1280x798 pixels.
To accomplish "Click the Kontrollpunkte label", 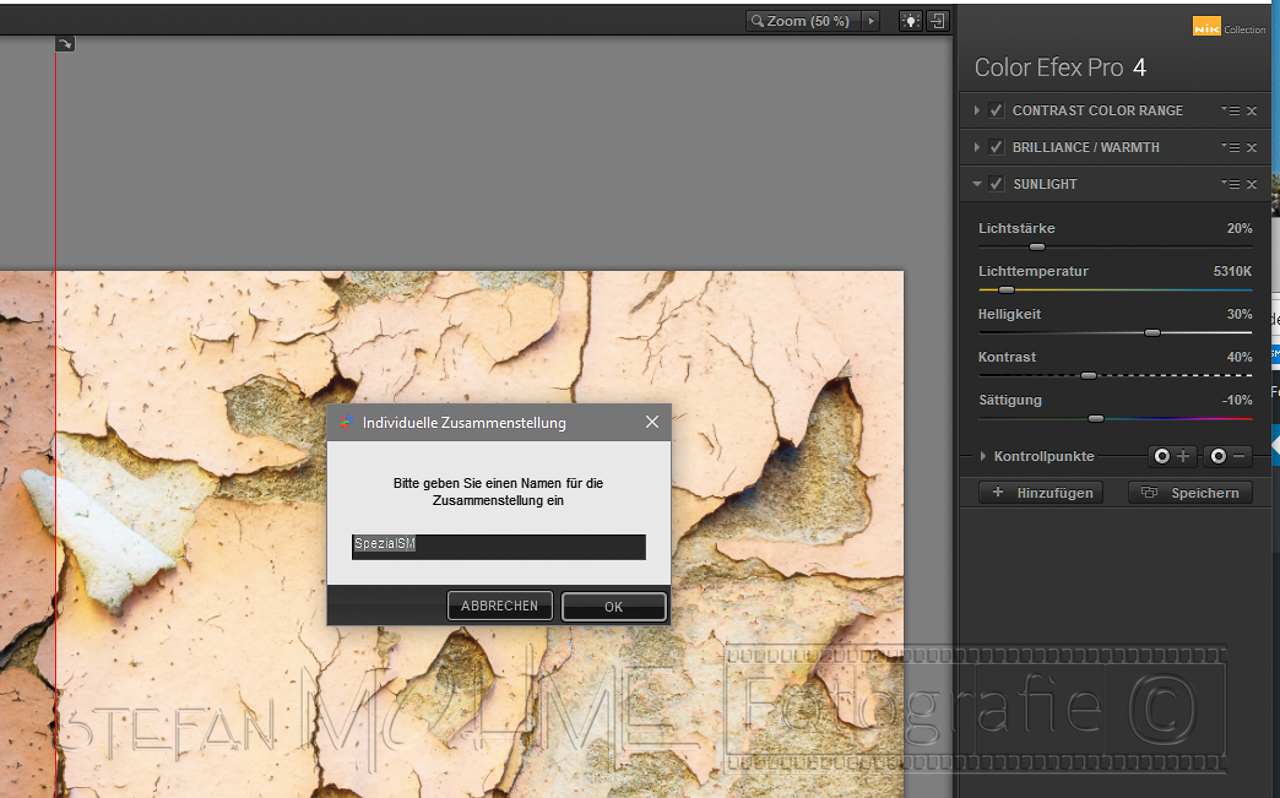I will (x=1044, y=457).
